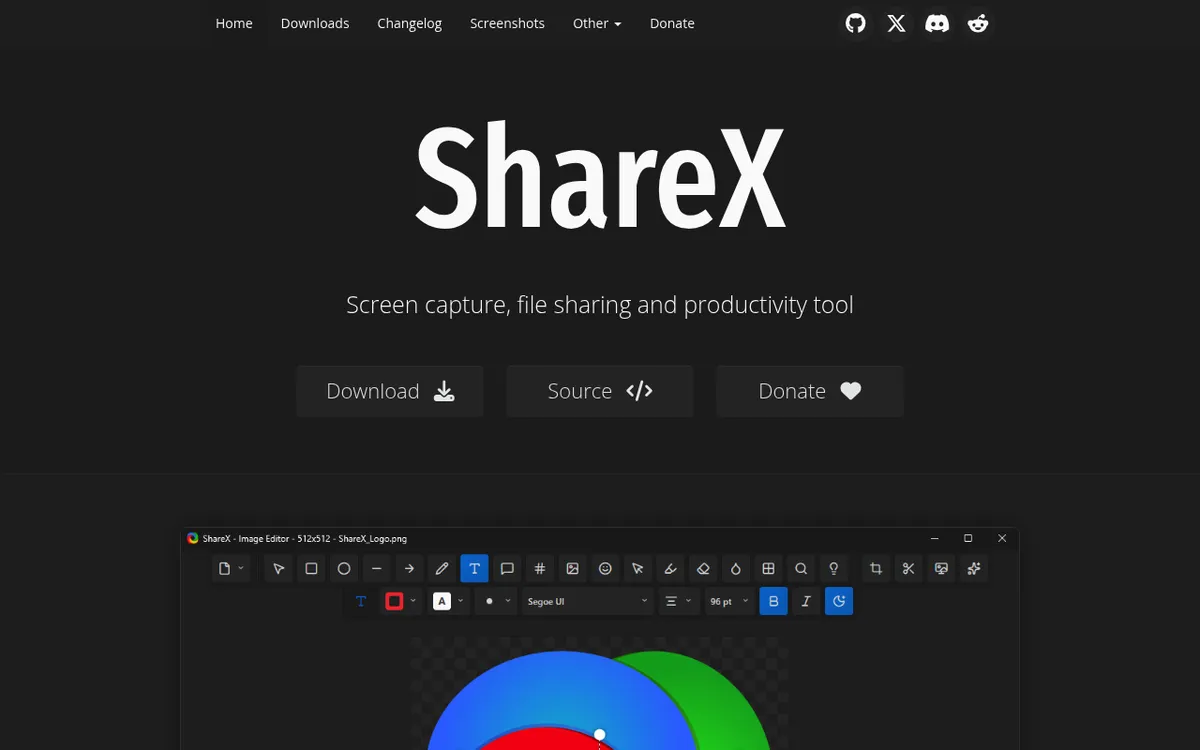
Task: Open the Discord server icon
Action: pyautogui.click(x=937, y=23)
